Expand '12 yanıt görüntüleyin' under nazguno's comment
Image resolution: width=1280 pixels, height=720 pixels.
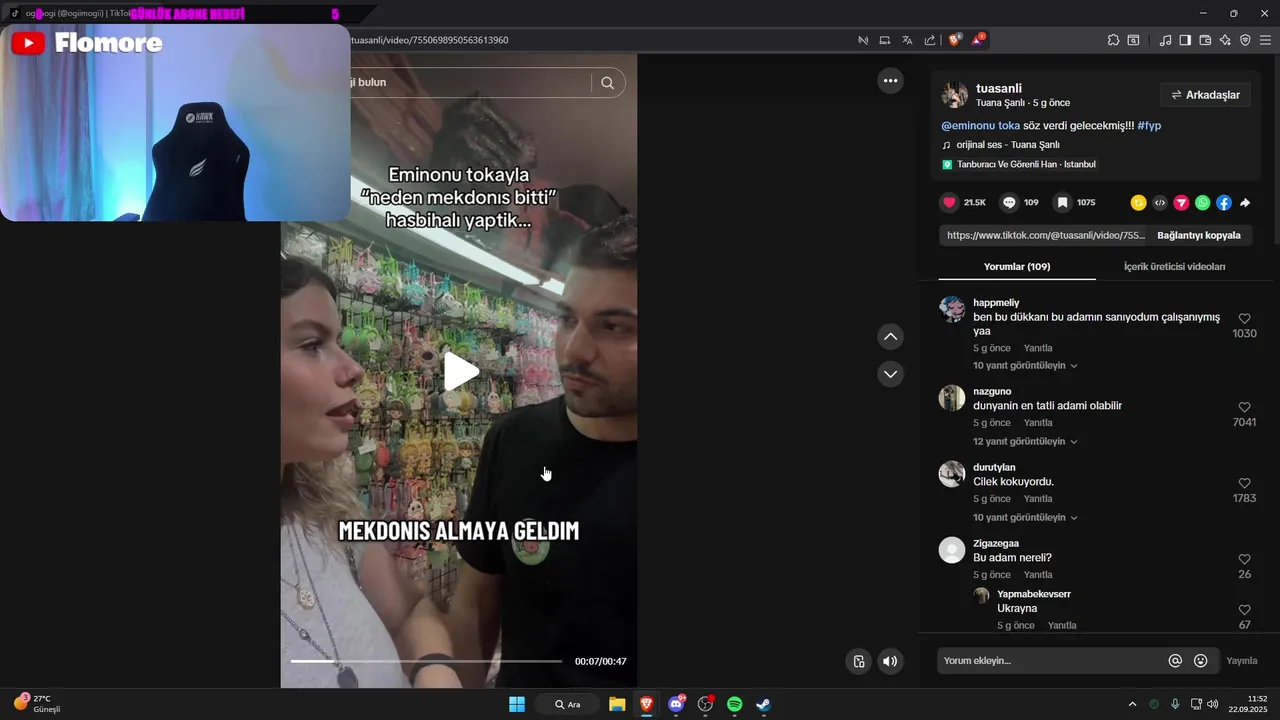click(x=1025, y=442)
